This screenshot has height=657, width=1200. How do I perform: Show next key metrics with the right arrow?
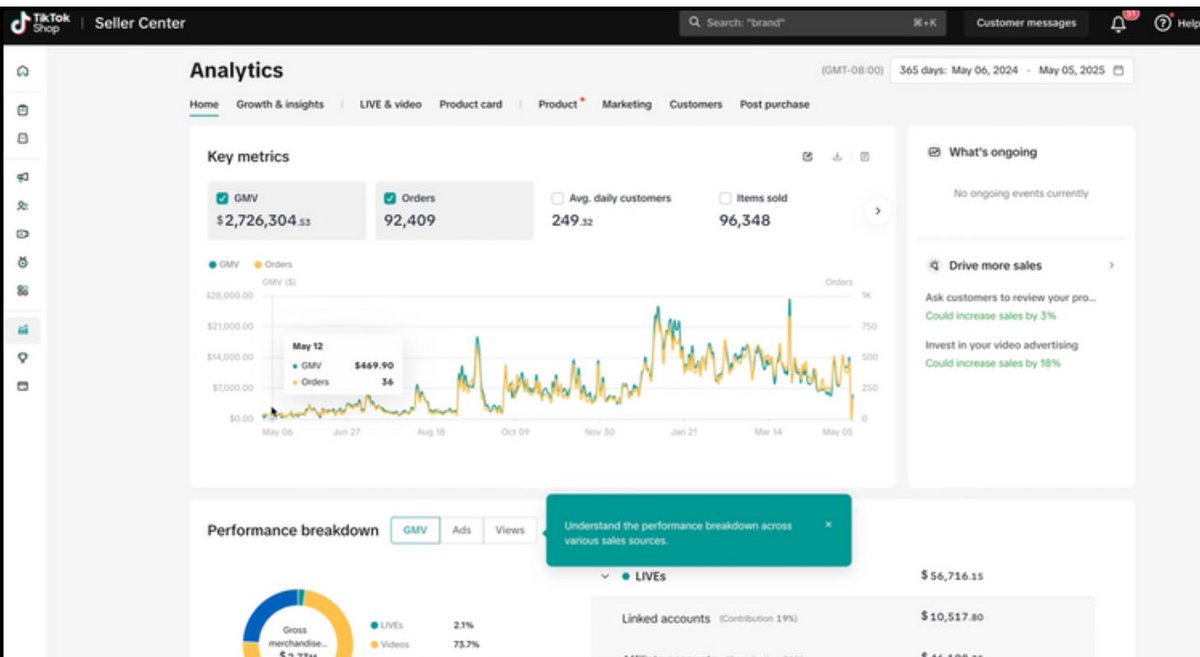point(877,211)
